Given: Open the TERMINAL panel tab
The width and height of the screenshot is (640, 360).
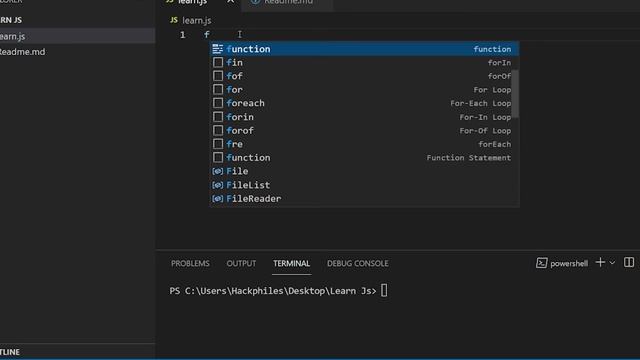Looking at the screenshot, I should coord(291,264).
